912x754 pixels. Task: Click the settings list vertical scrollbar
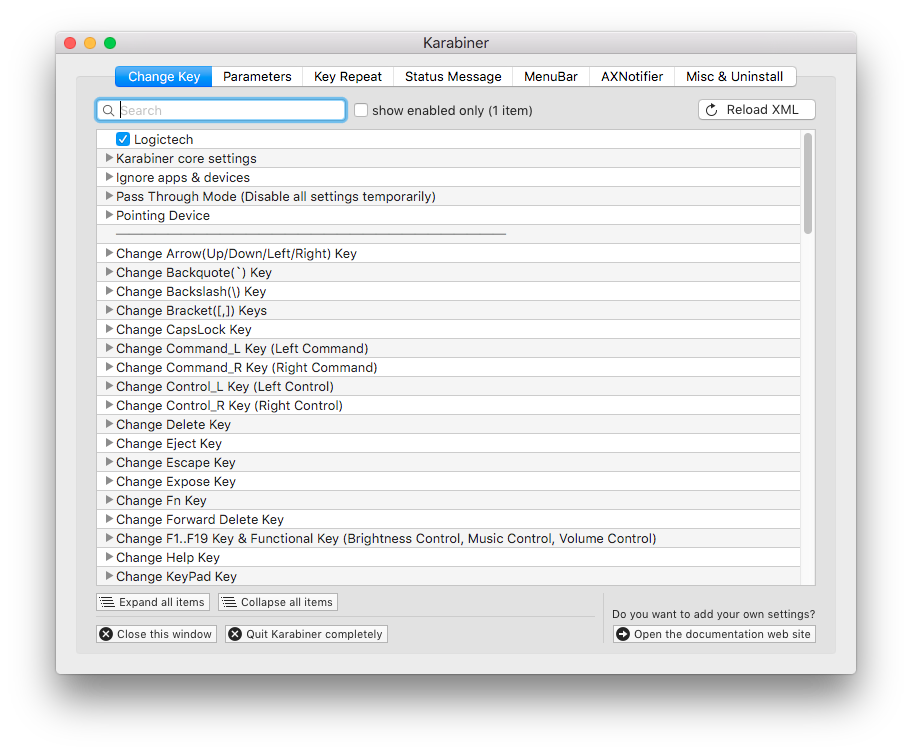point(807,183)
